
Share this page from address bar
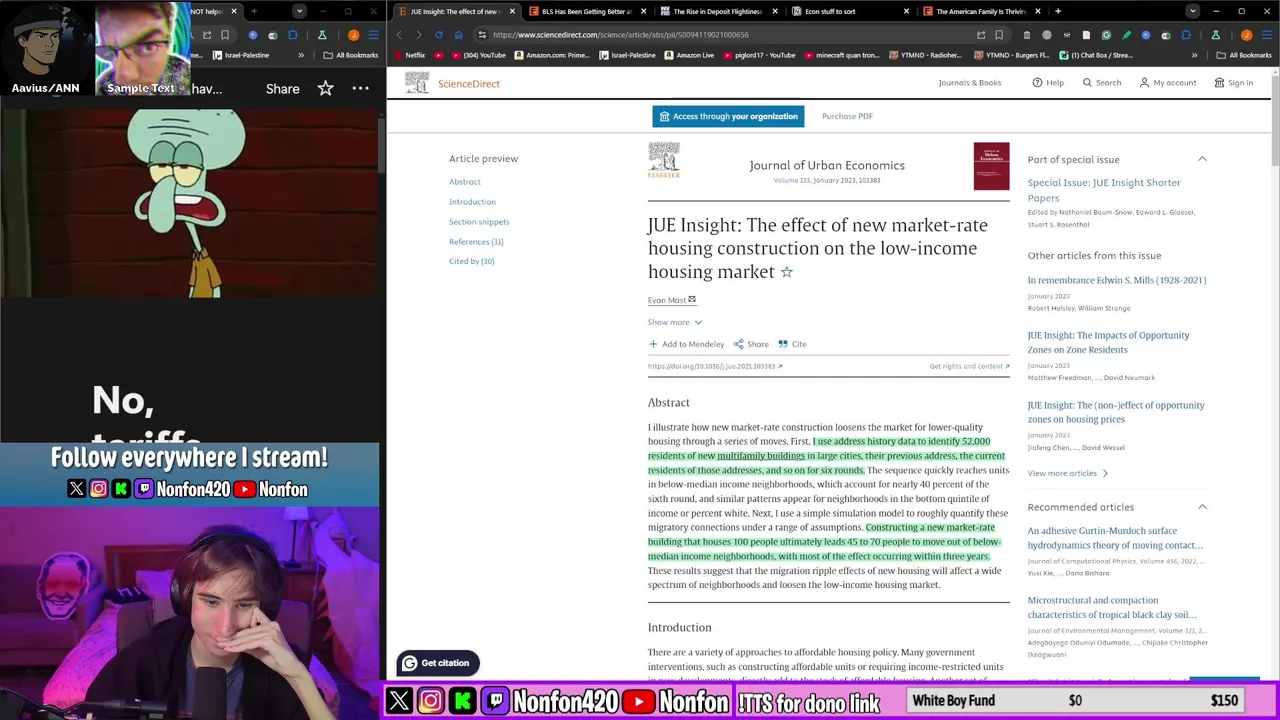coord(981,34)
